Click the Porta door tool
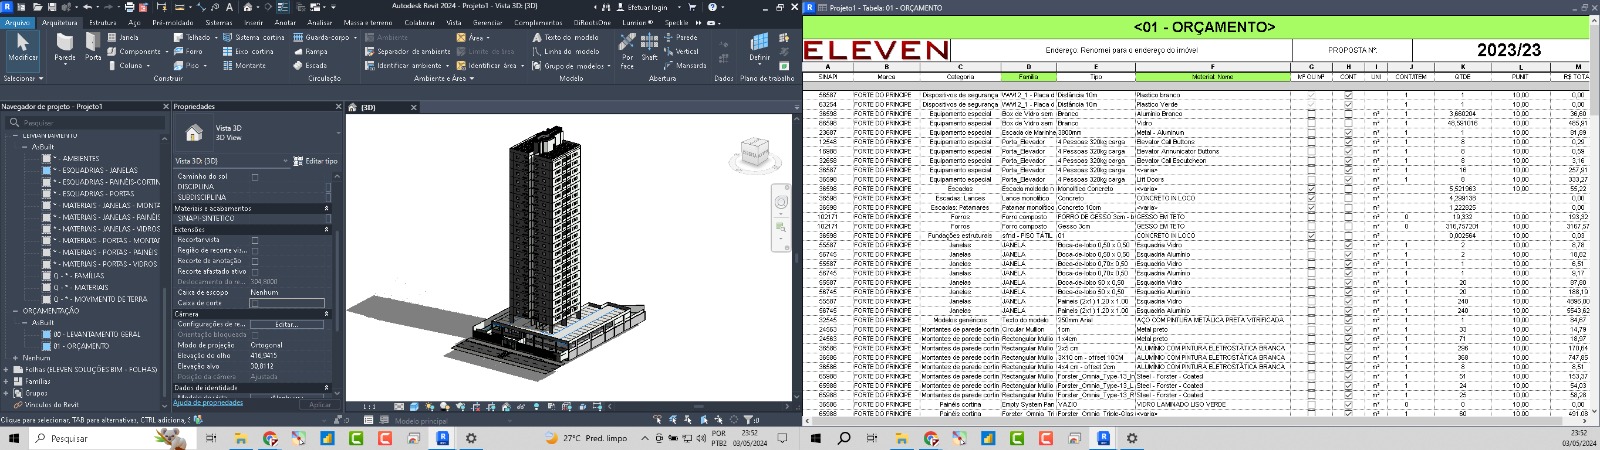This screenshot has width=1600, height=450. coord(93,46)
